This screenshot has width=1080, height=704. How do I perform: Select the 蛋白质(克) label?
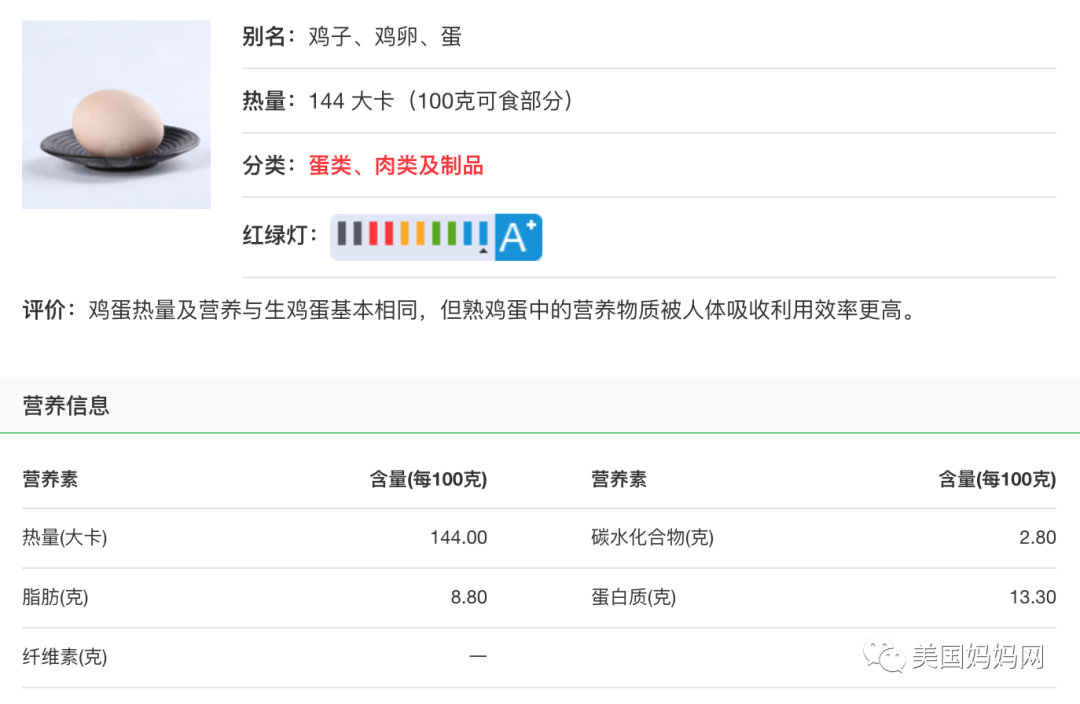point(634,597)
